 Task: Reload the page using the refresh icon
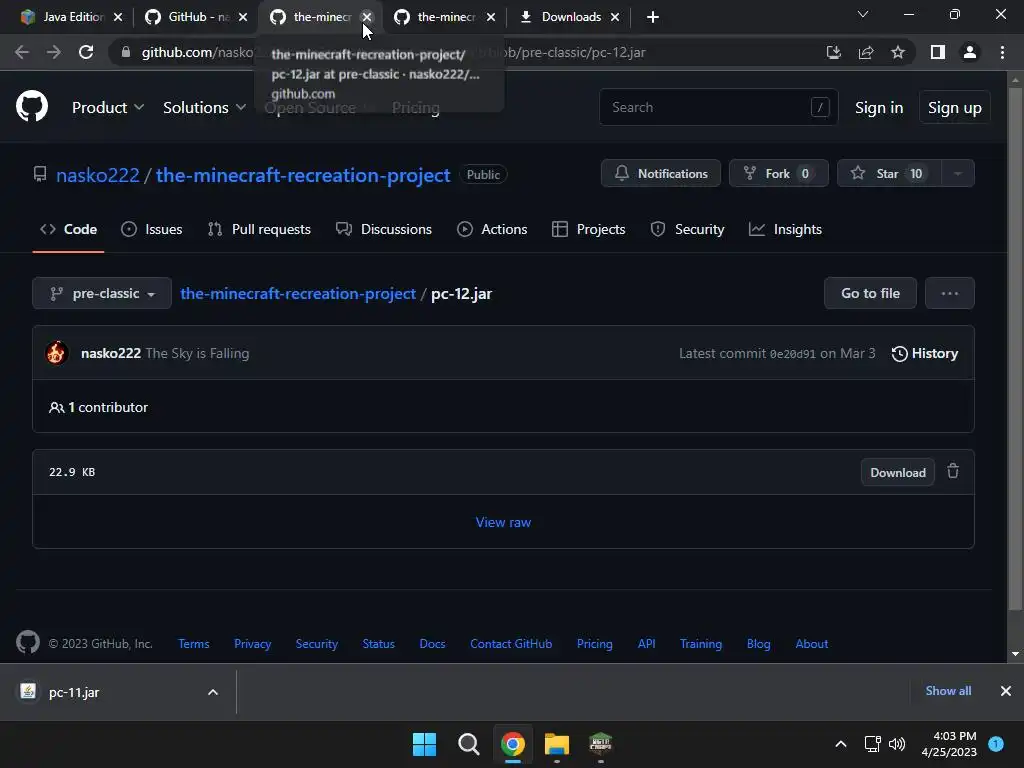[86, 52]
